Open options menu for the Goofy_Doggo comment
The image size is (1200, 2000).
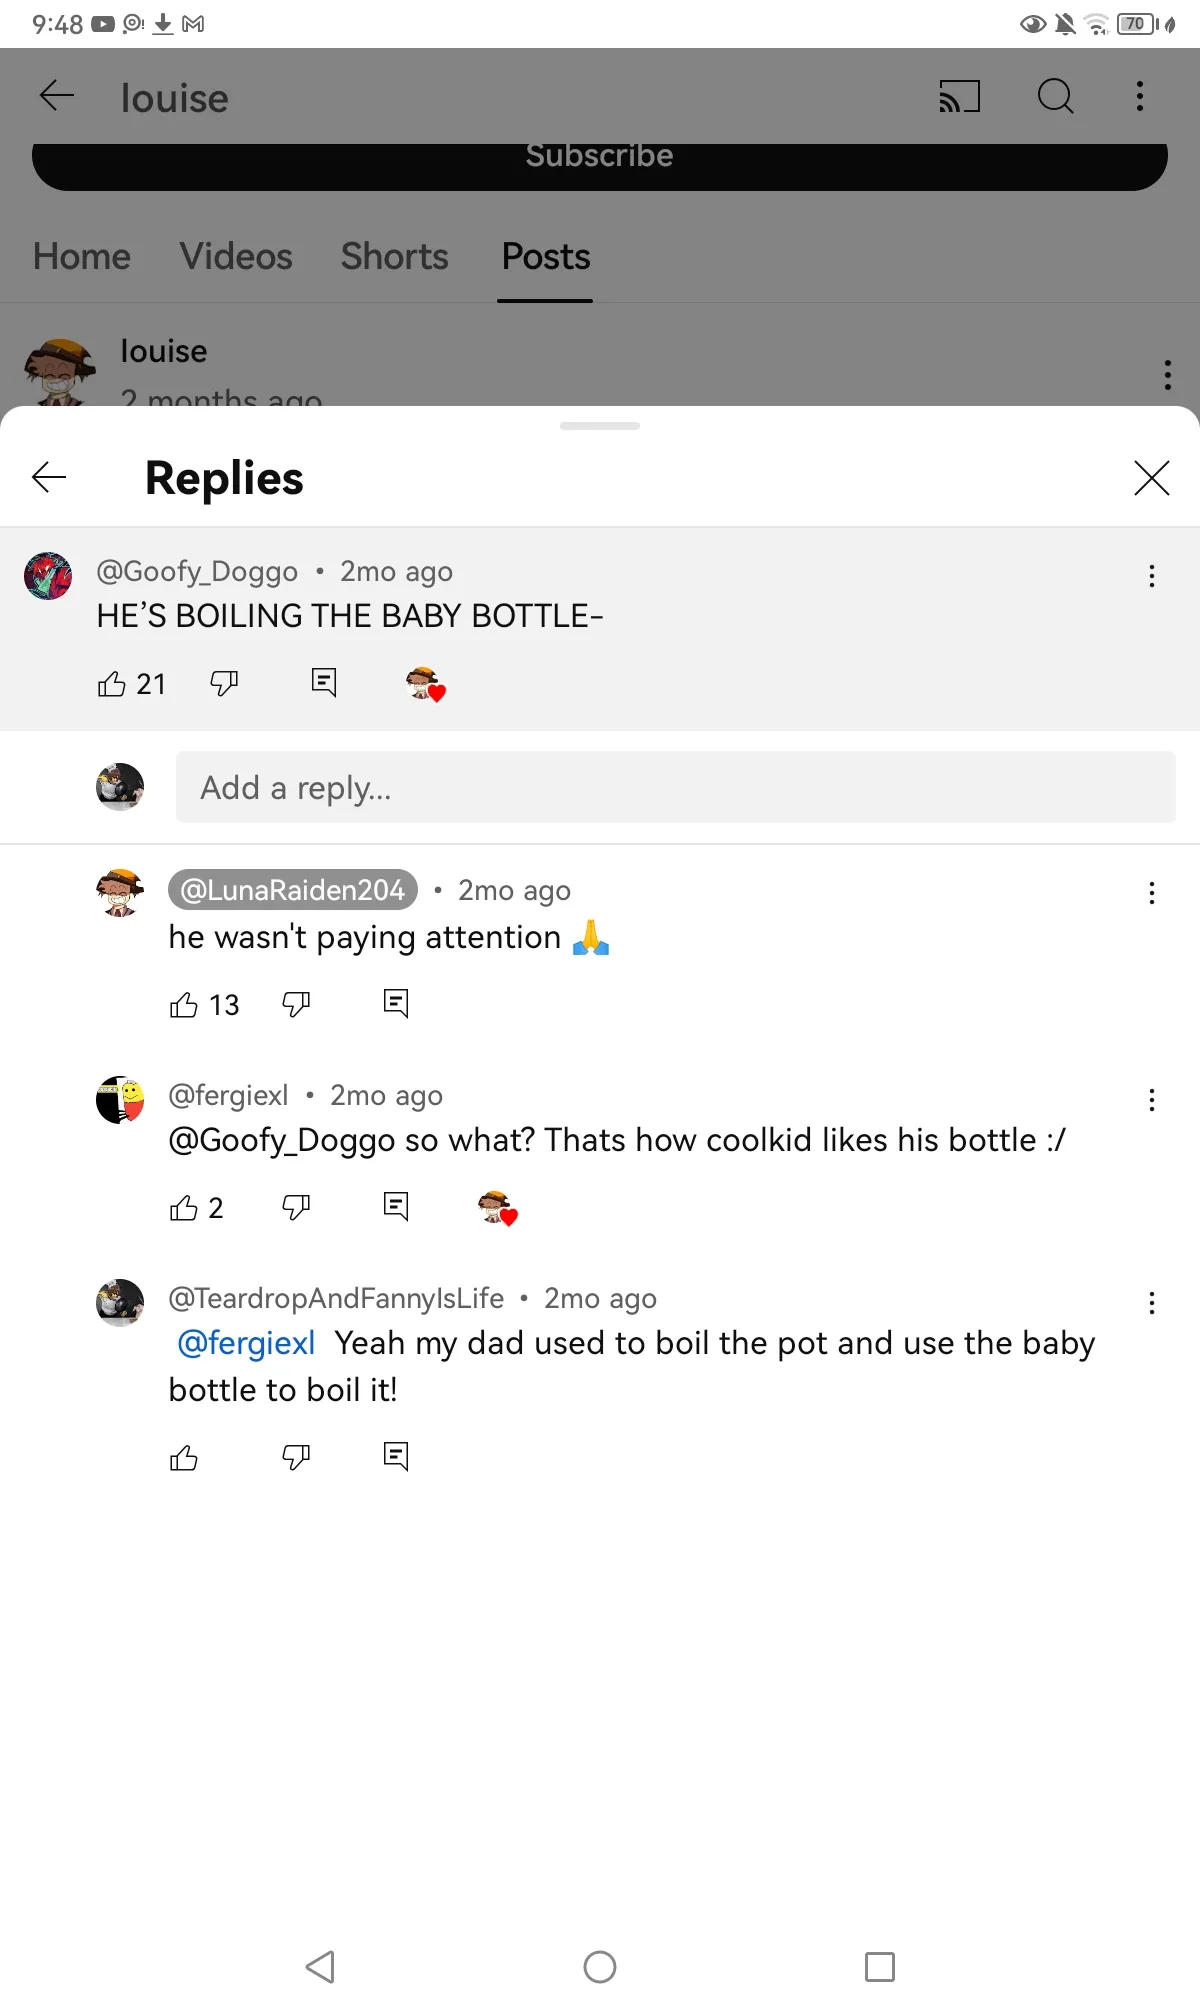tap(1152, 576)
